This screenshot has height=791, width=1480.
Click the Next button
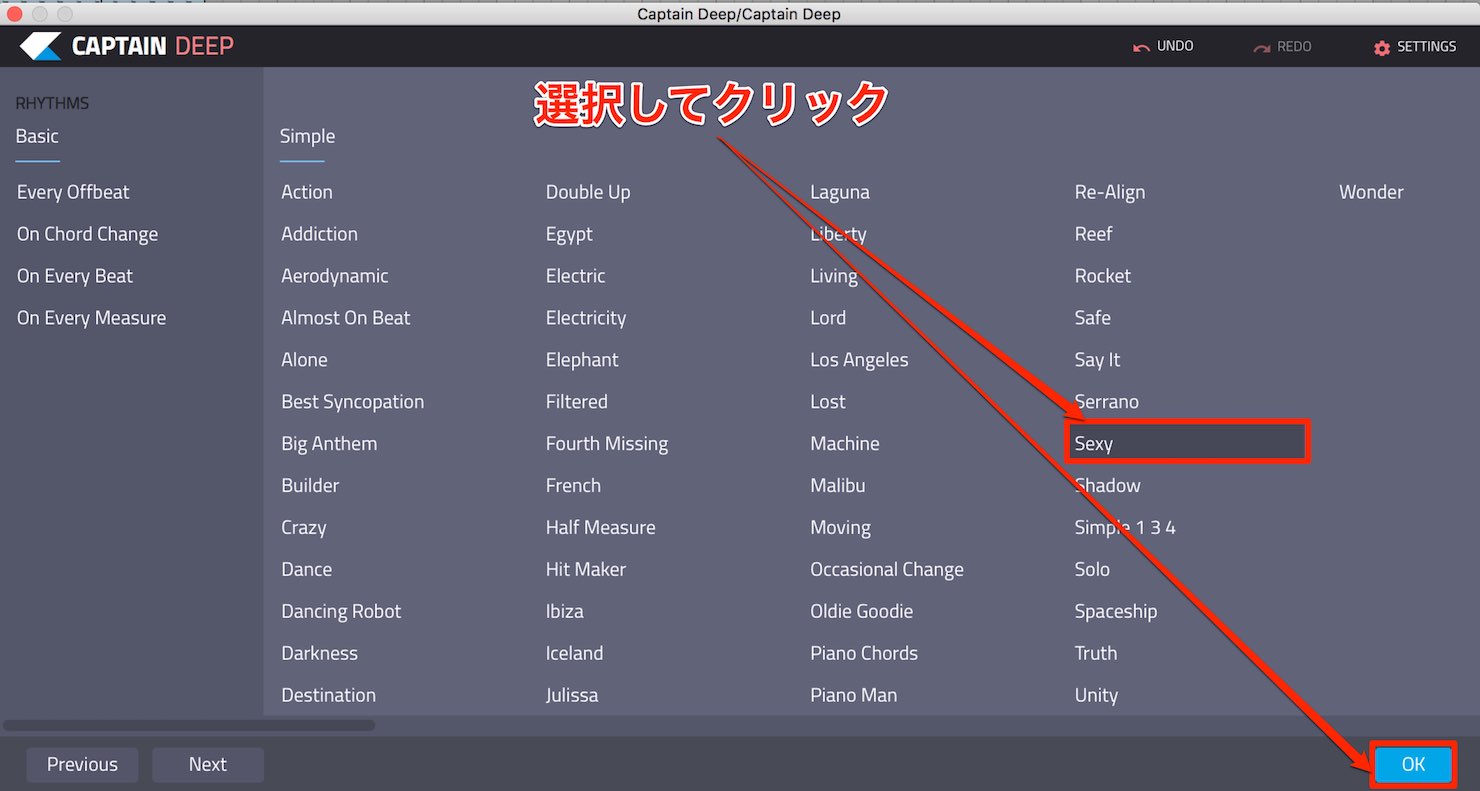tap(208, 765)
